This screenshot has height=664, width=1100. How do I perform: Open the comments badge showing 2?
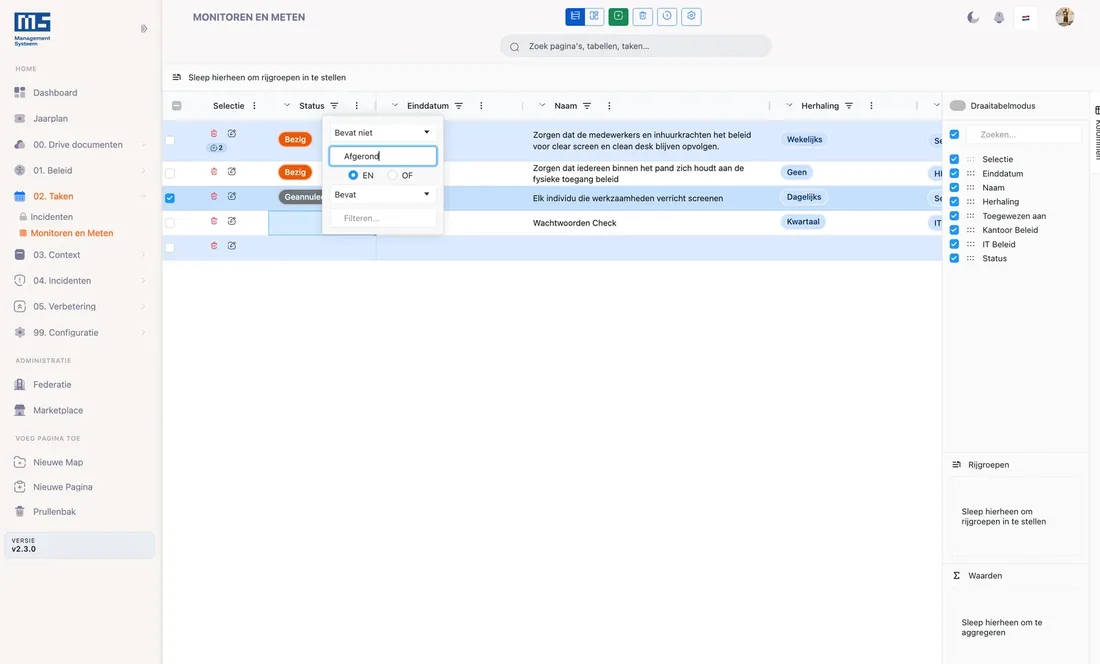(x=217, y=148)
